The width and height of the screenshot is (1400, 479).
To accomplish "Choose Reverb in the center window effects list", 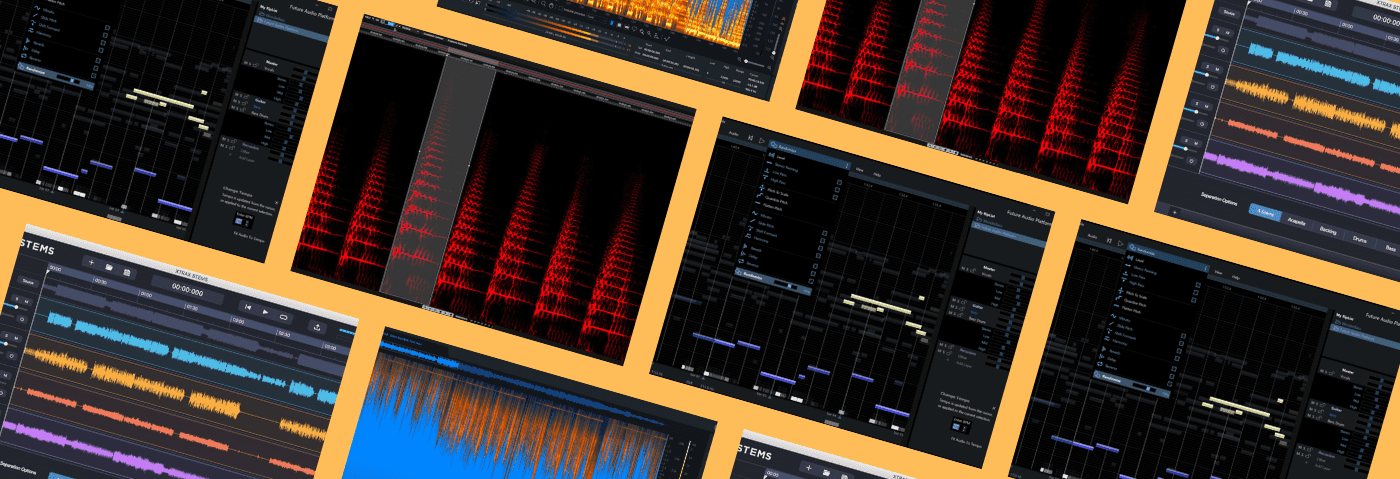I will (x=756, y=249).
